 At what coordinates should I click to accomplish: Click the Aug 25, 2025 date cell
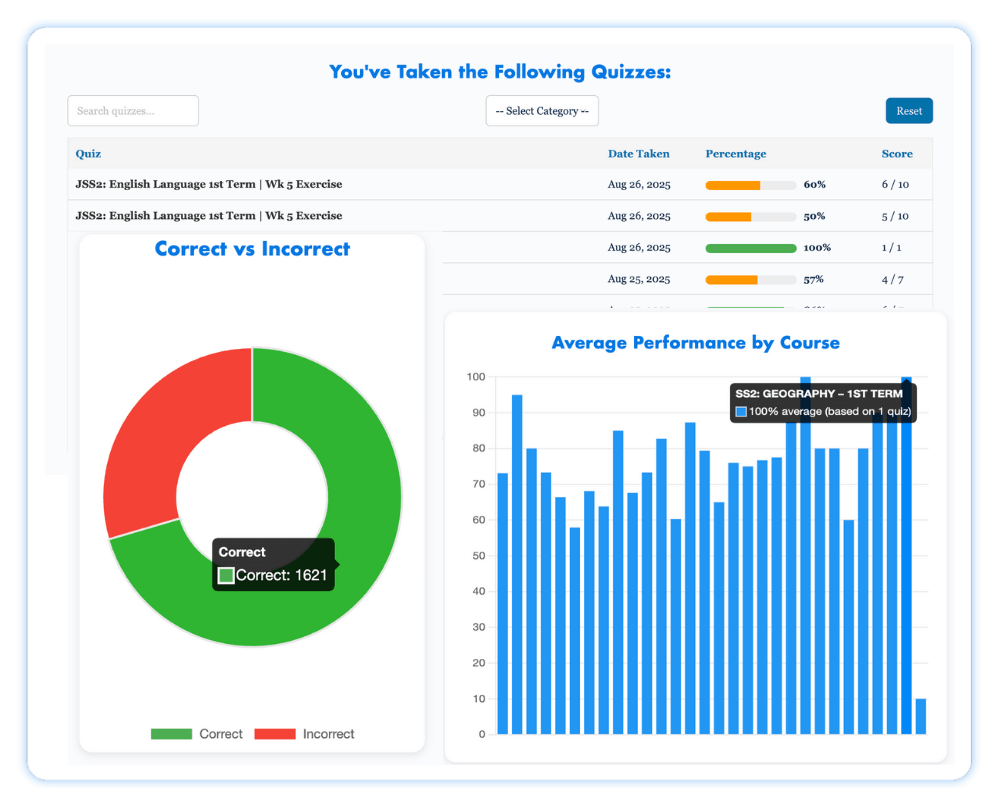click(x=638, y=280)
